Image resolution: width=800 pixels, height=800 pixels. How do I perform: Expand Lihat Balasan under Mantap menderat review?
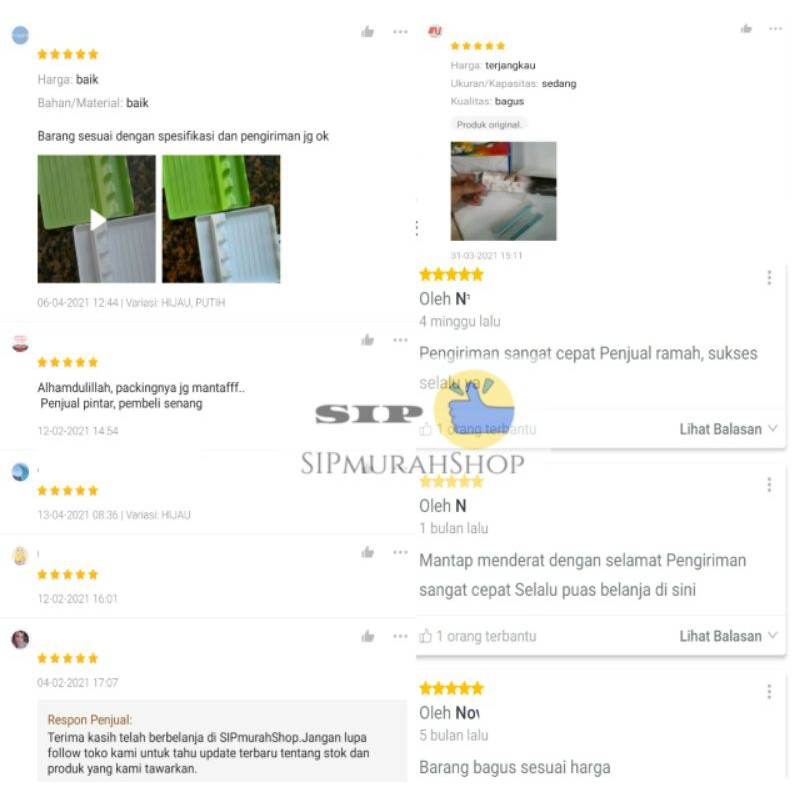(728, 636)
